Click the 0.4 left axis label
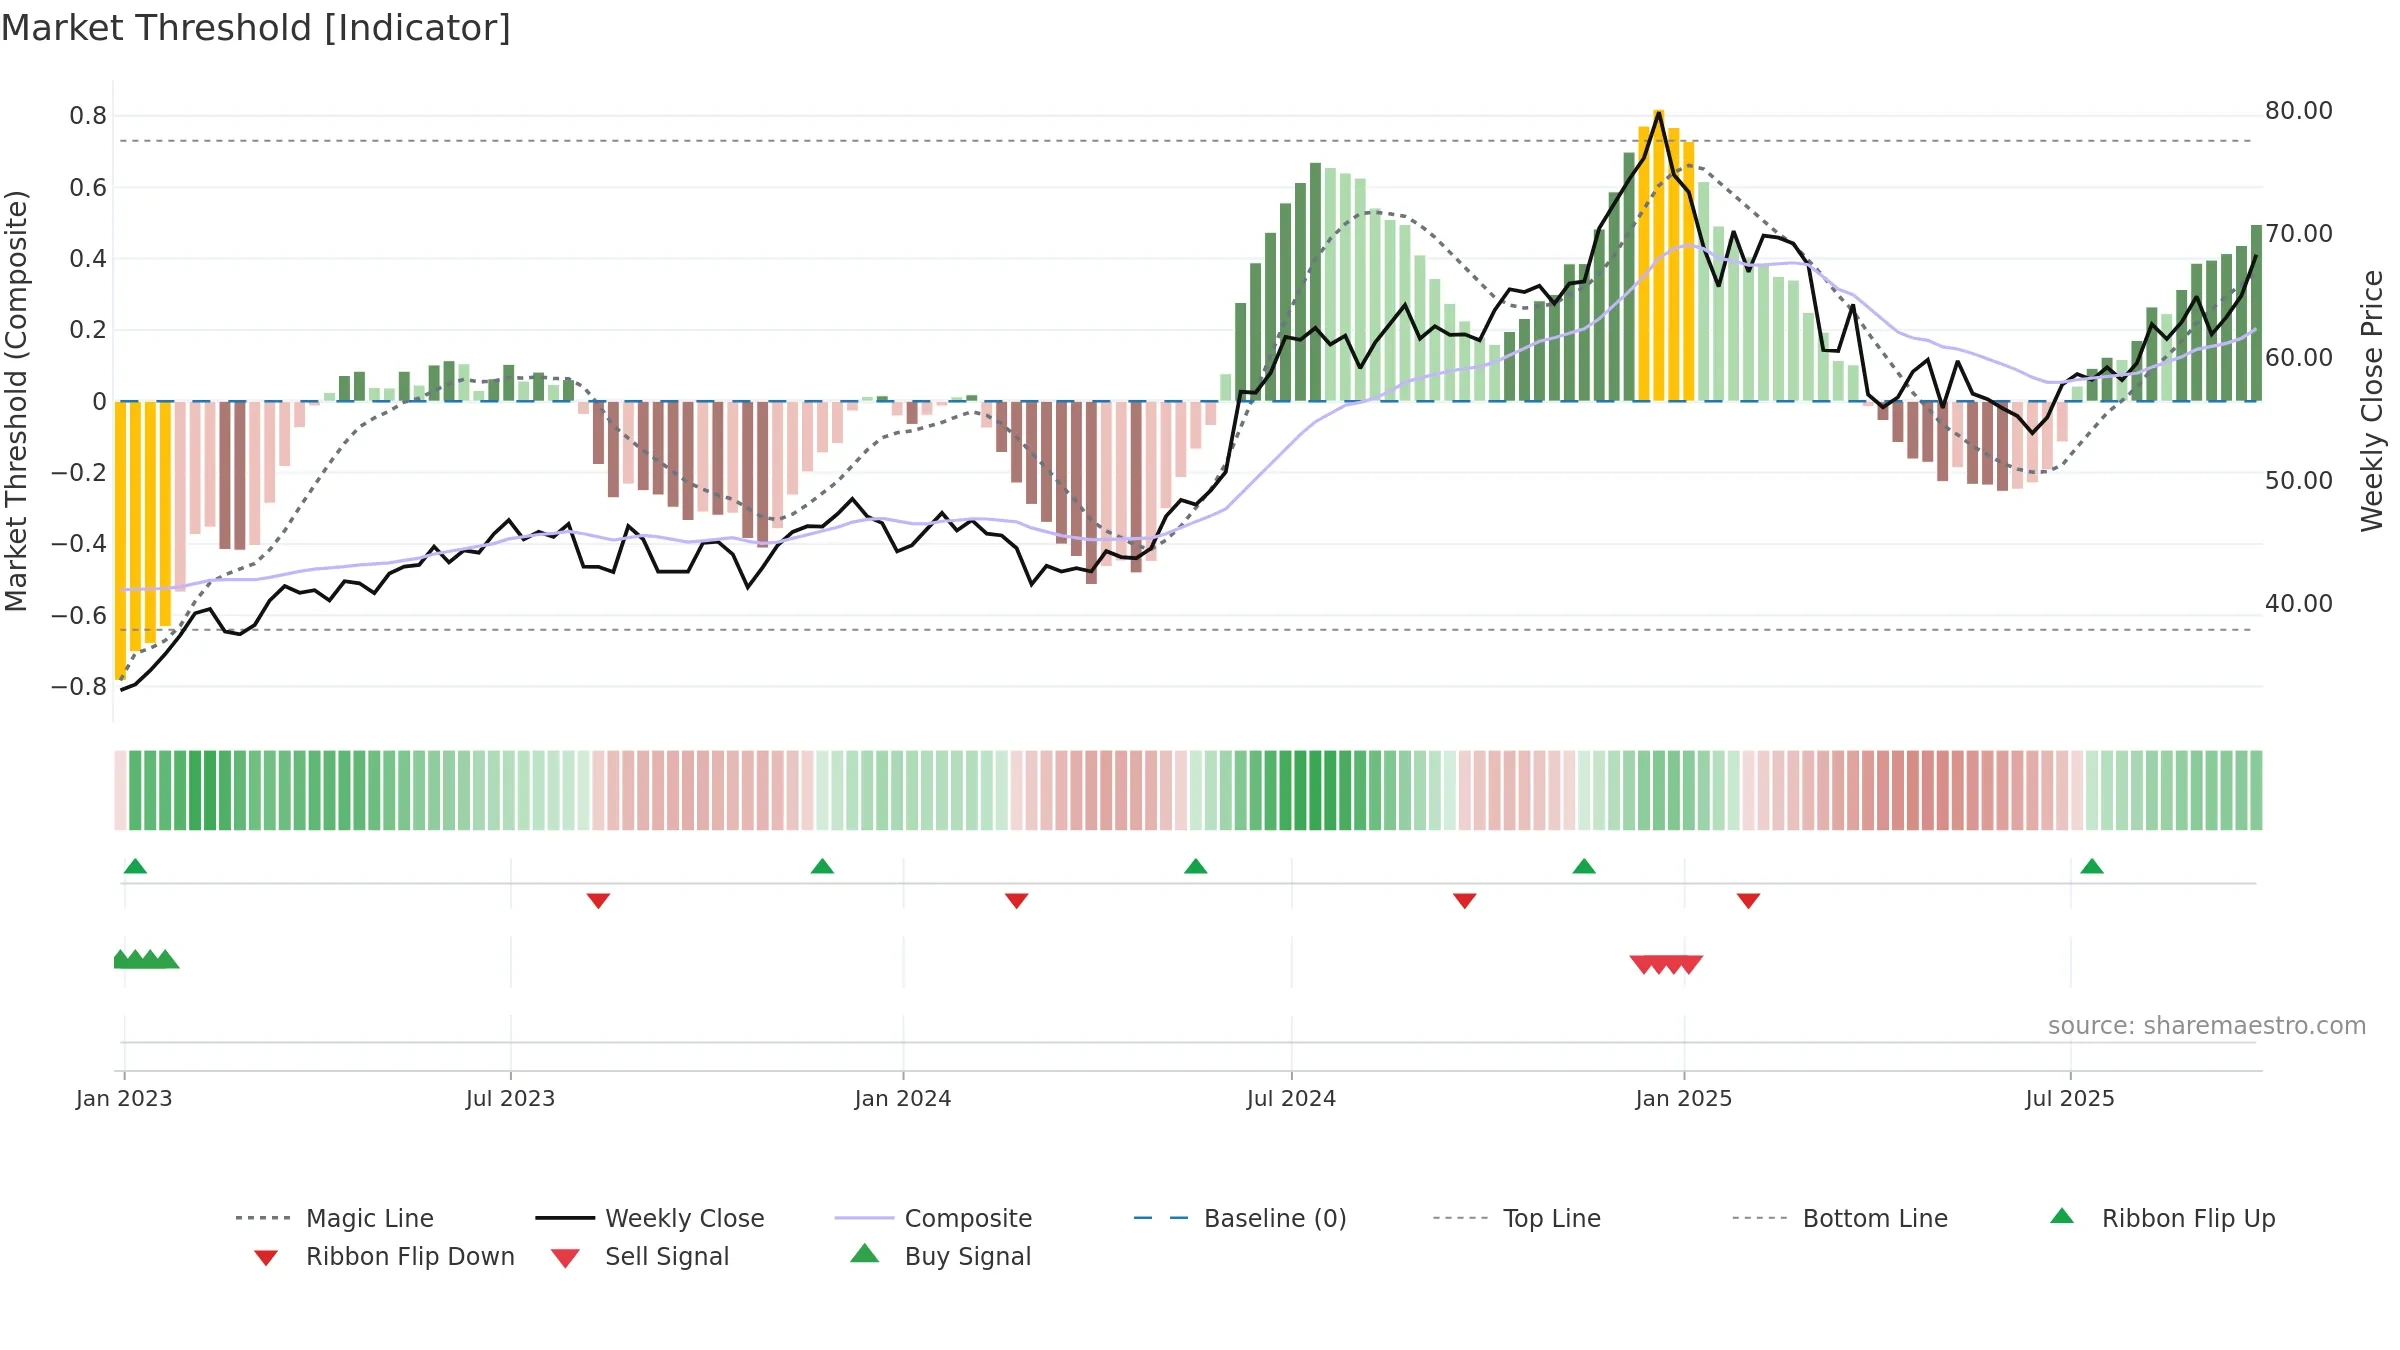2400x1350 pixels. pyautogui.click(x=88, y=259)
